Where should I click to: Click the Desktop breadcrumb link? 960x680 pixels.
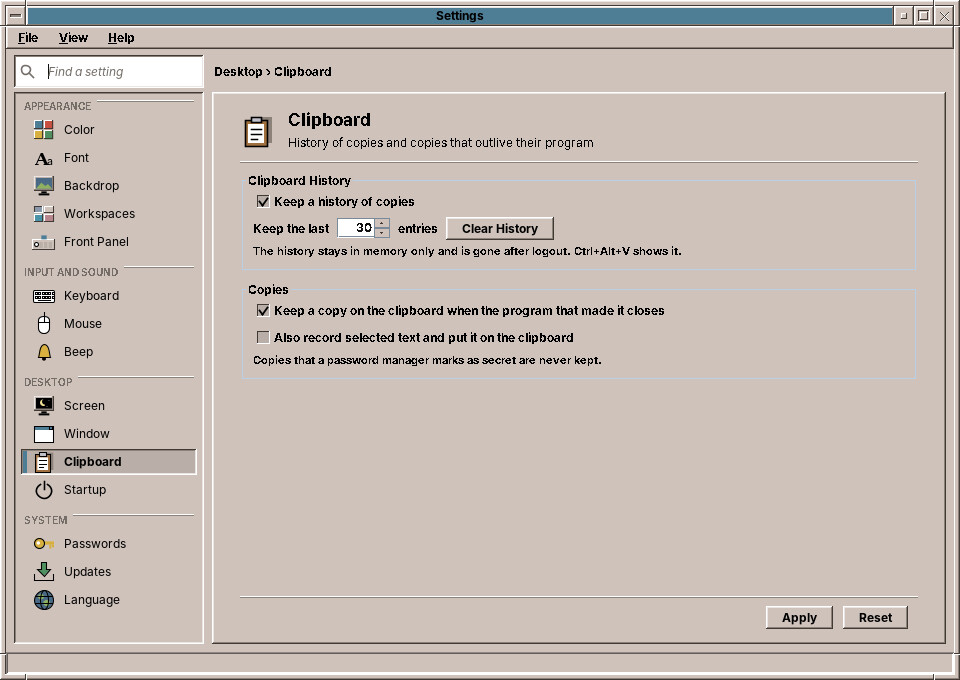[x=238, y=72]
